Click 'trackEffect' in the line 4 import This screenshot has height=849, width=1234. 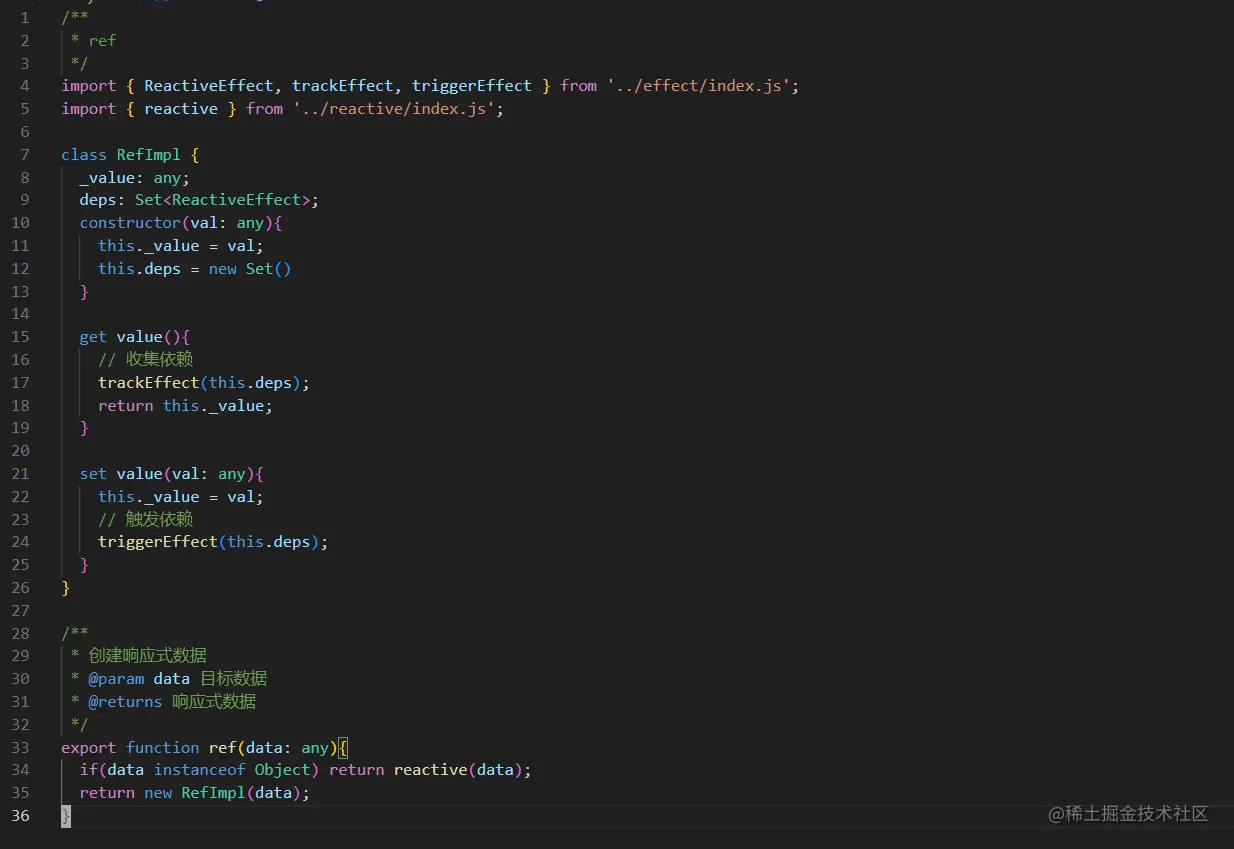pyautogui.click(x=343, y=86)
